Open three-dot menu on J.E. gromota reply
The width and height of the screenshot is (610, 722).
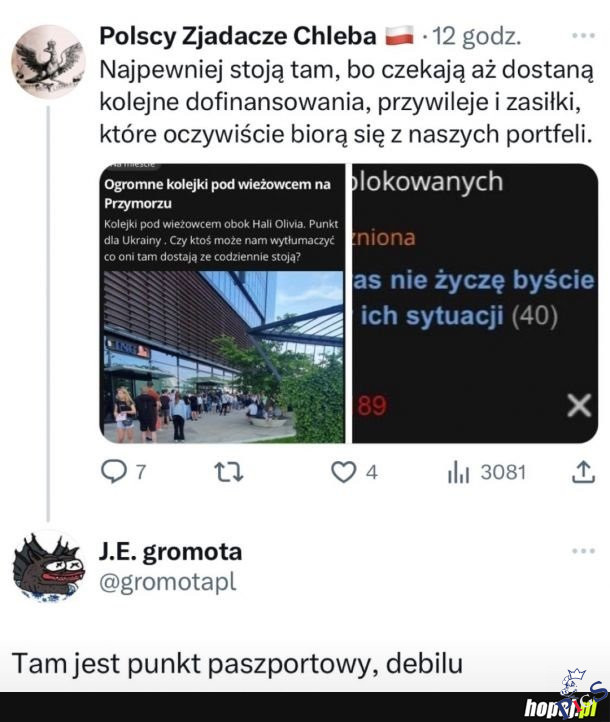point(583,551)
